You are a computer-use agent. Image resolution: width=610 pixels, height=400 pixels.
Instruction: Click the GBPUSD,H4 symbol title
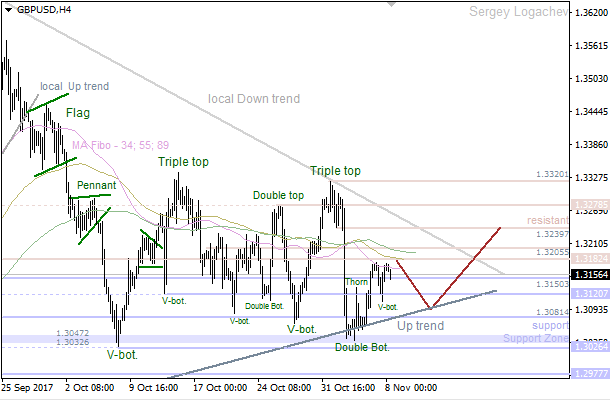pyautogui.click(x=44, y=9)
